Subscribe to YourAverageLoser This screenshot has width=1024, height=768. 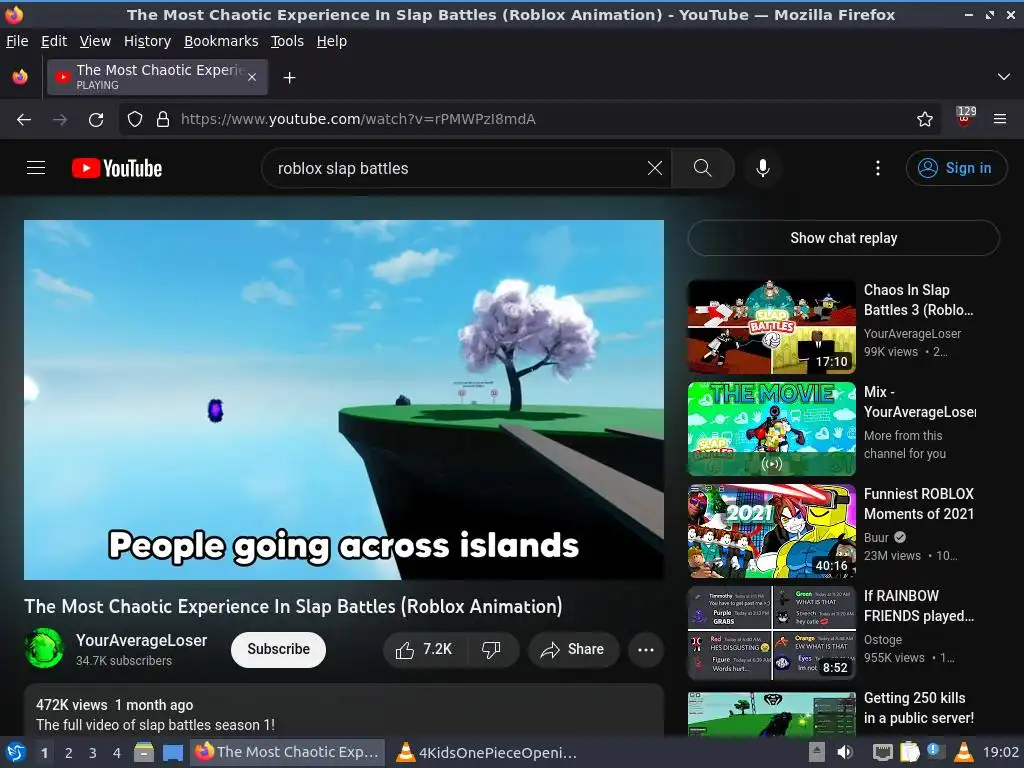pyautogui.click(x=278, y=649)
